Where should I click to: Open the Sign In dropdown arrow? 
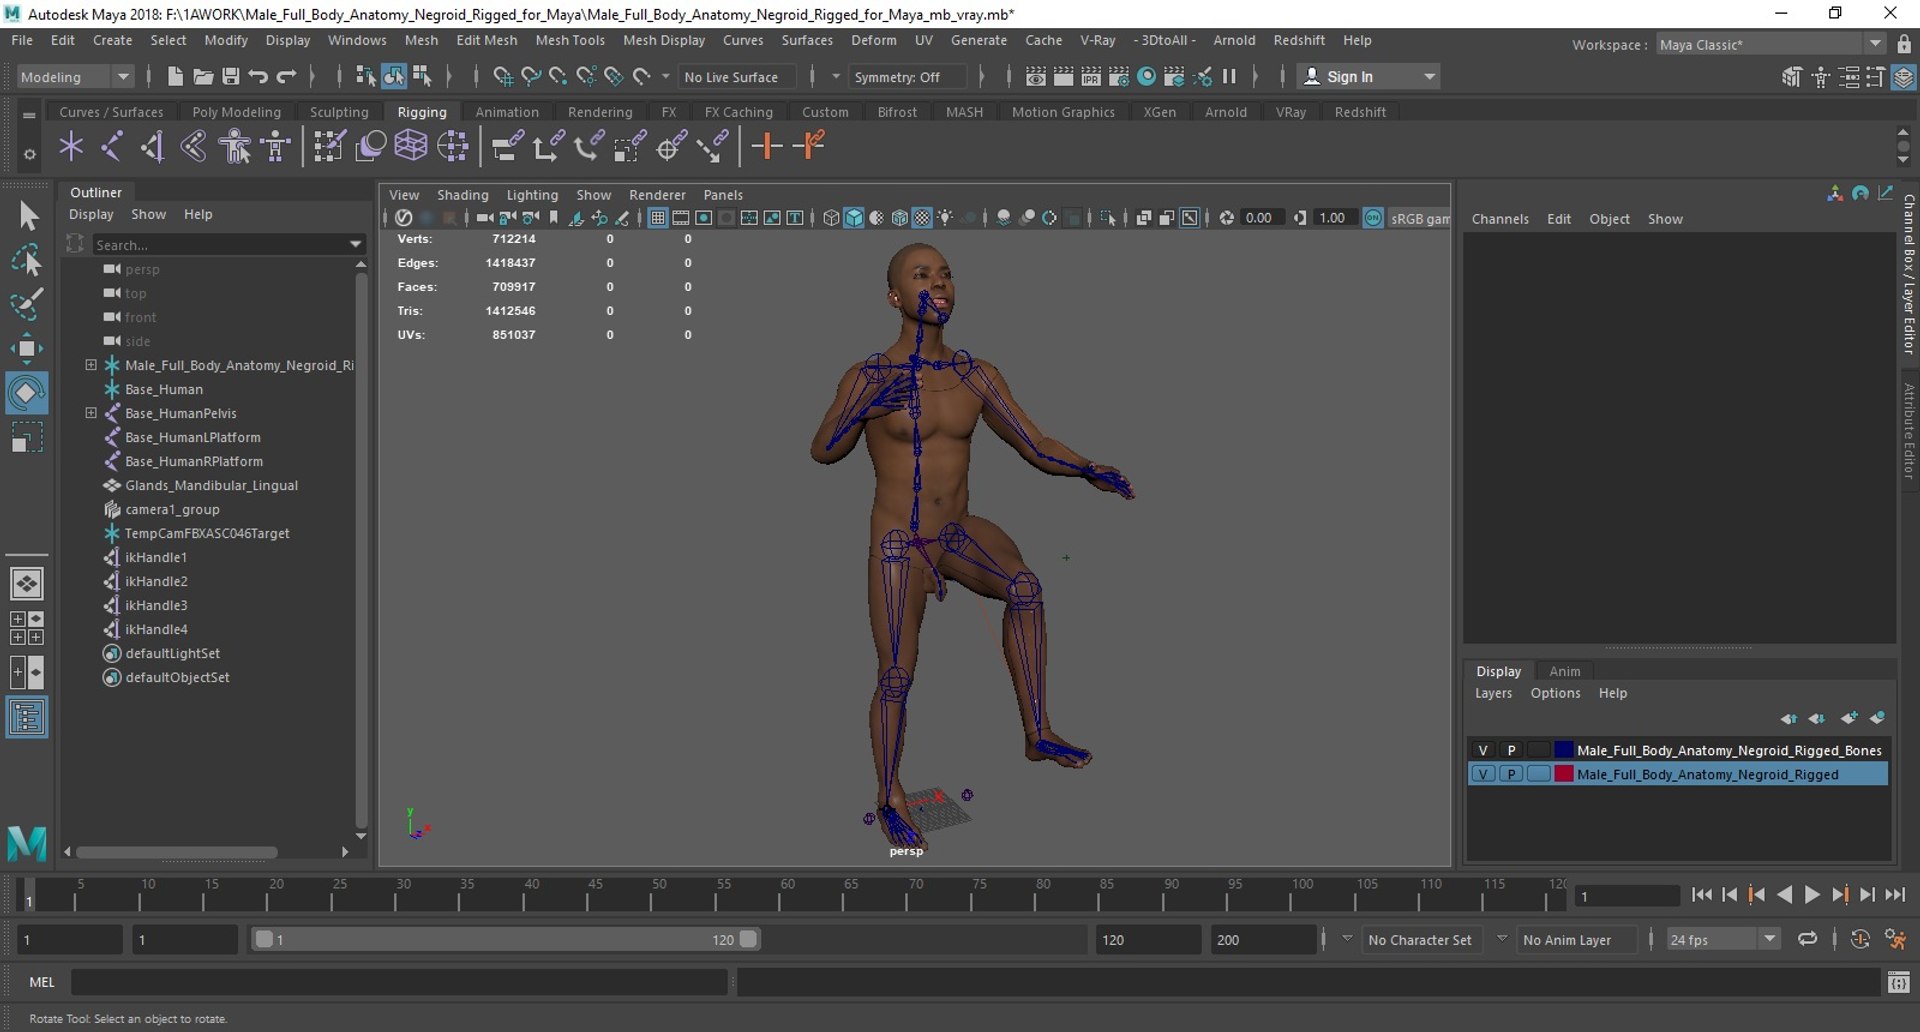(x=1430, y=77)
